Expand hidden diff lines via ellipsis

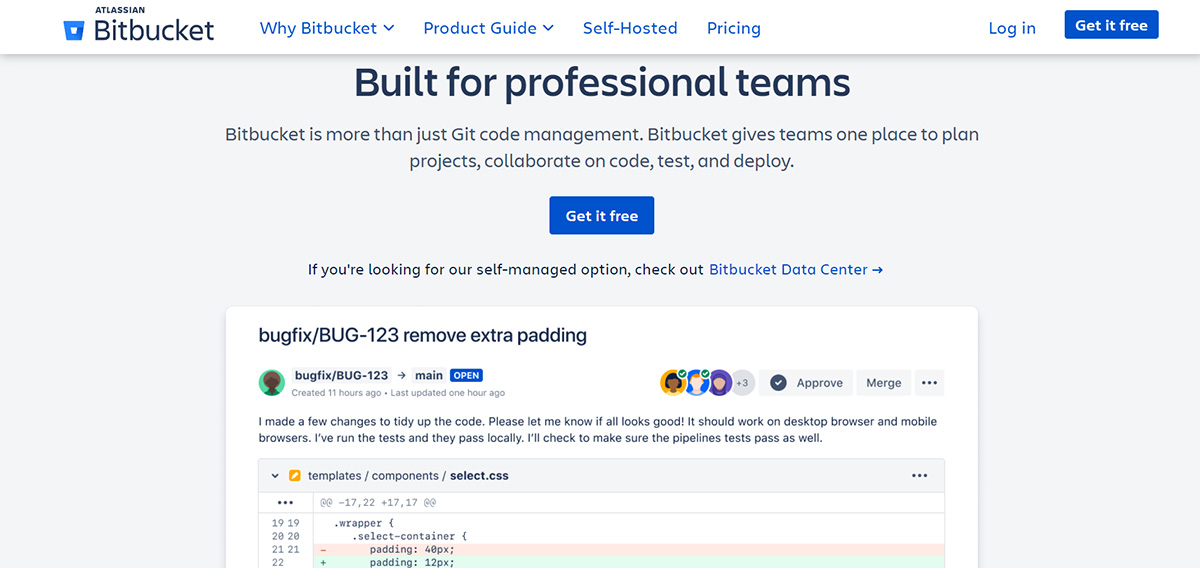coord(285,502)
